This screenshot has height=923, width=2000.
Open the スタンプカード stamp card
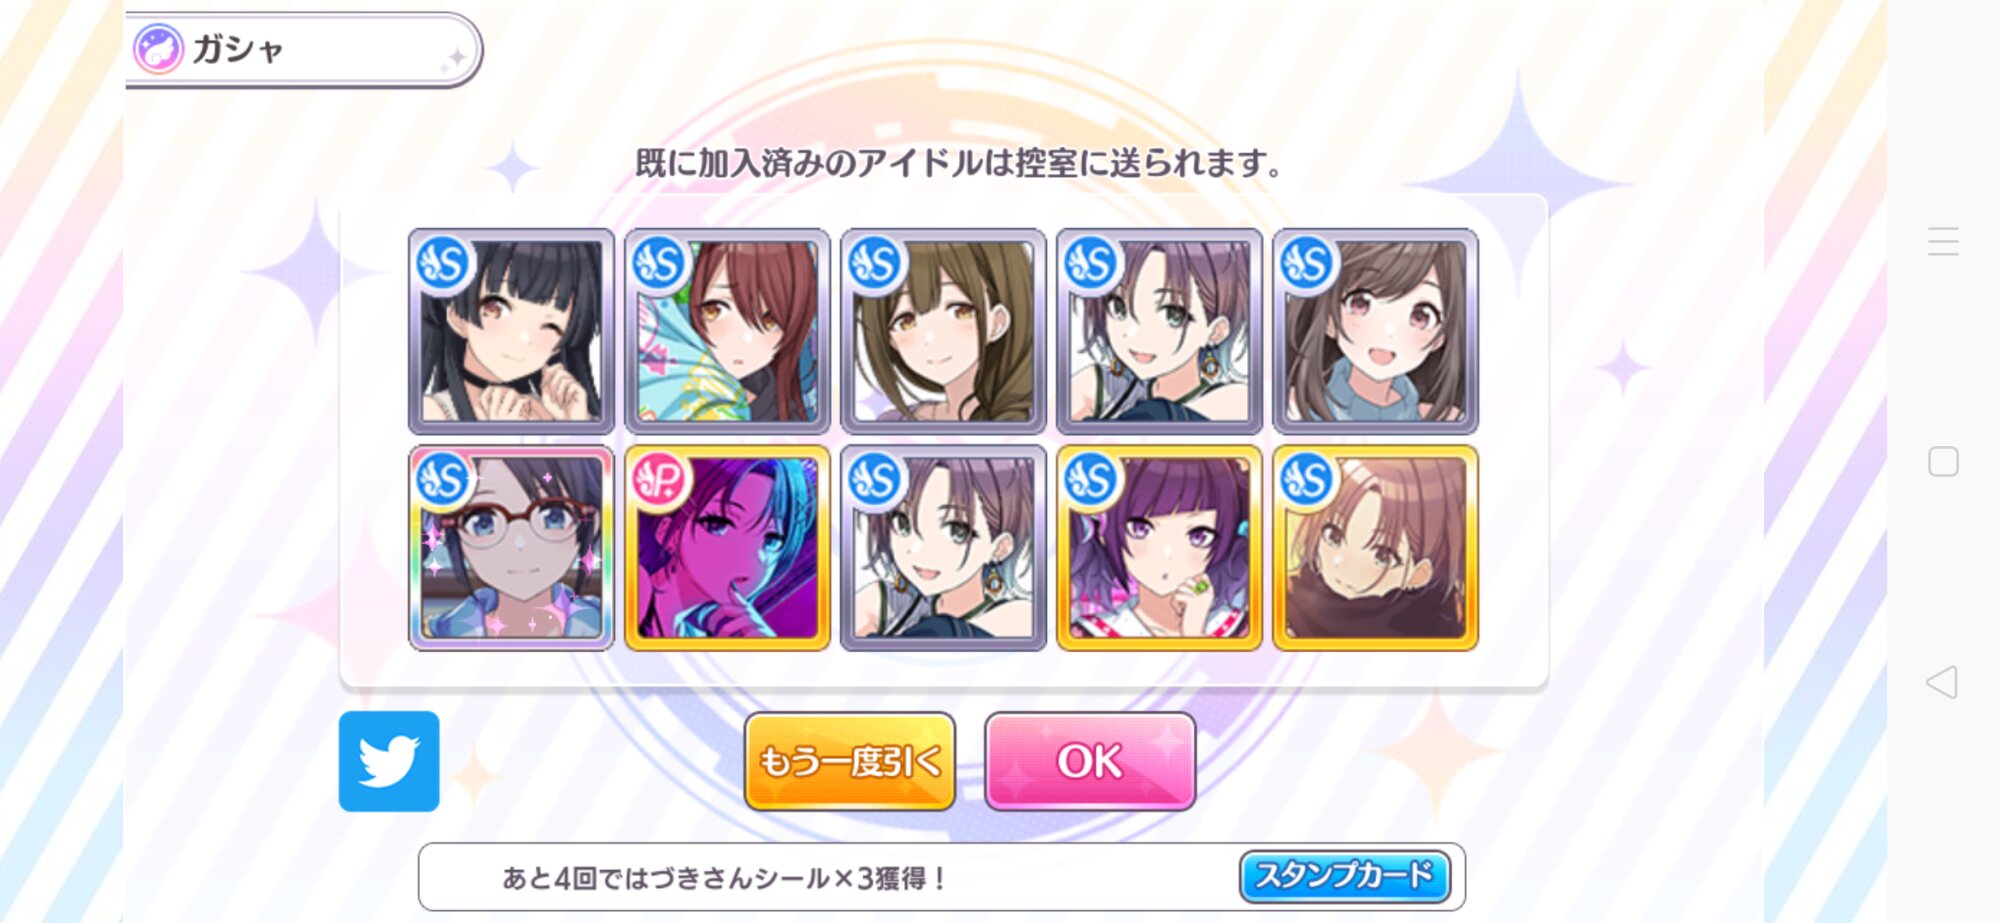point(1344,876)
